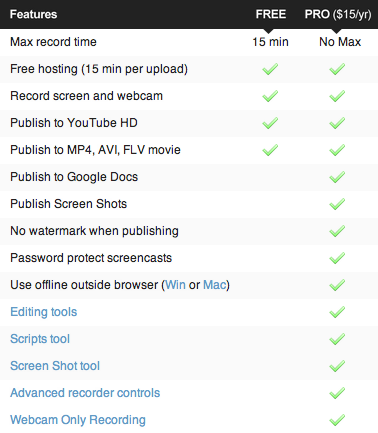Click the PRO checkmark for Password protect screencasts
This screenshot has width=378, height=433.
(337, 258)
